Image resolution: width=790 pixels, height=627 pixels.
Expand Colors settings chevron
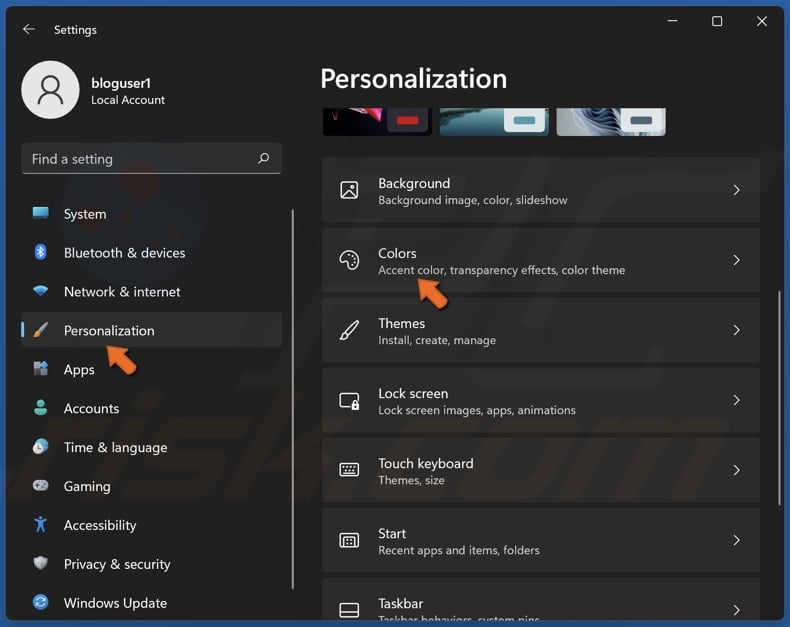pos(736,260)
